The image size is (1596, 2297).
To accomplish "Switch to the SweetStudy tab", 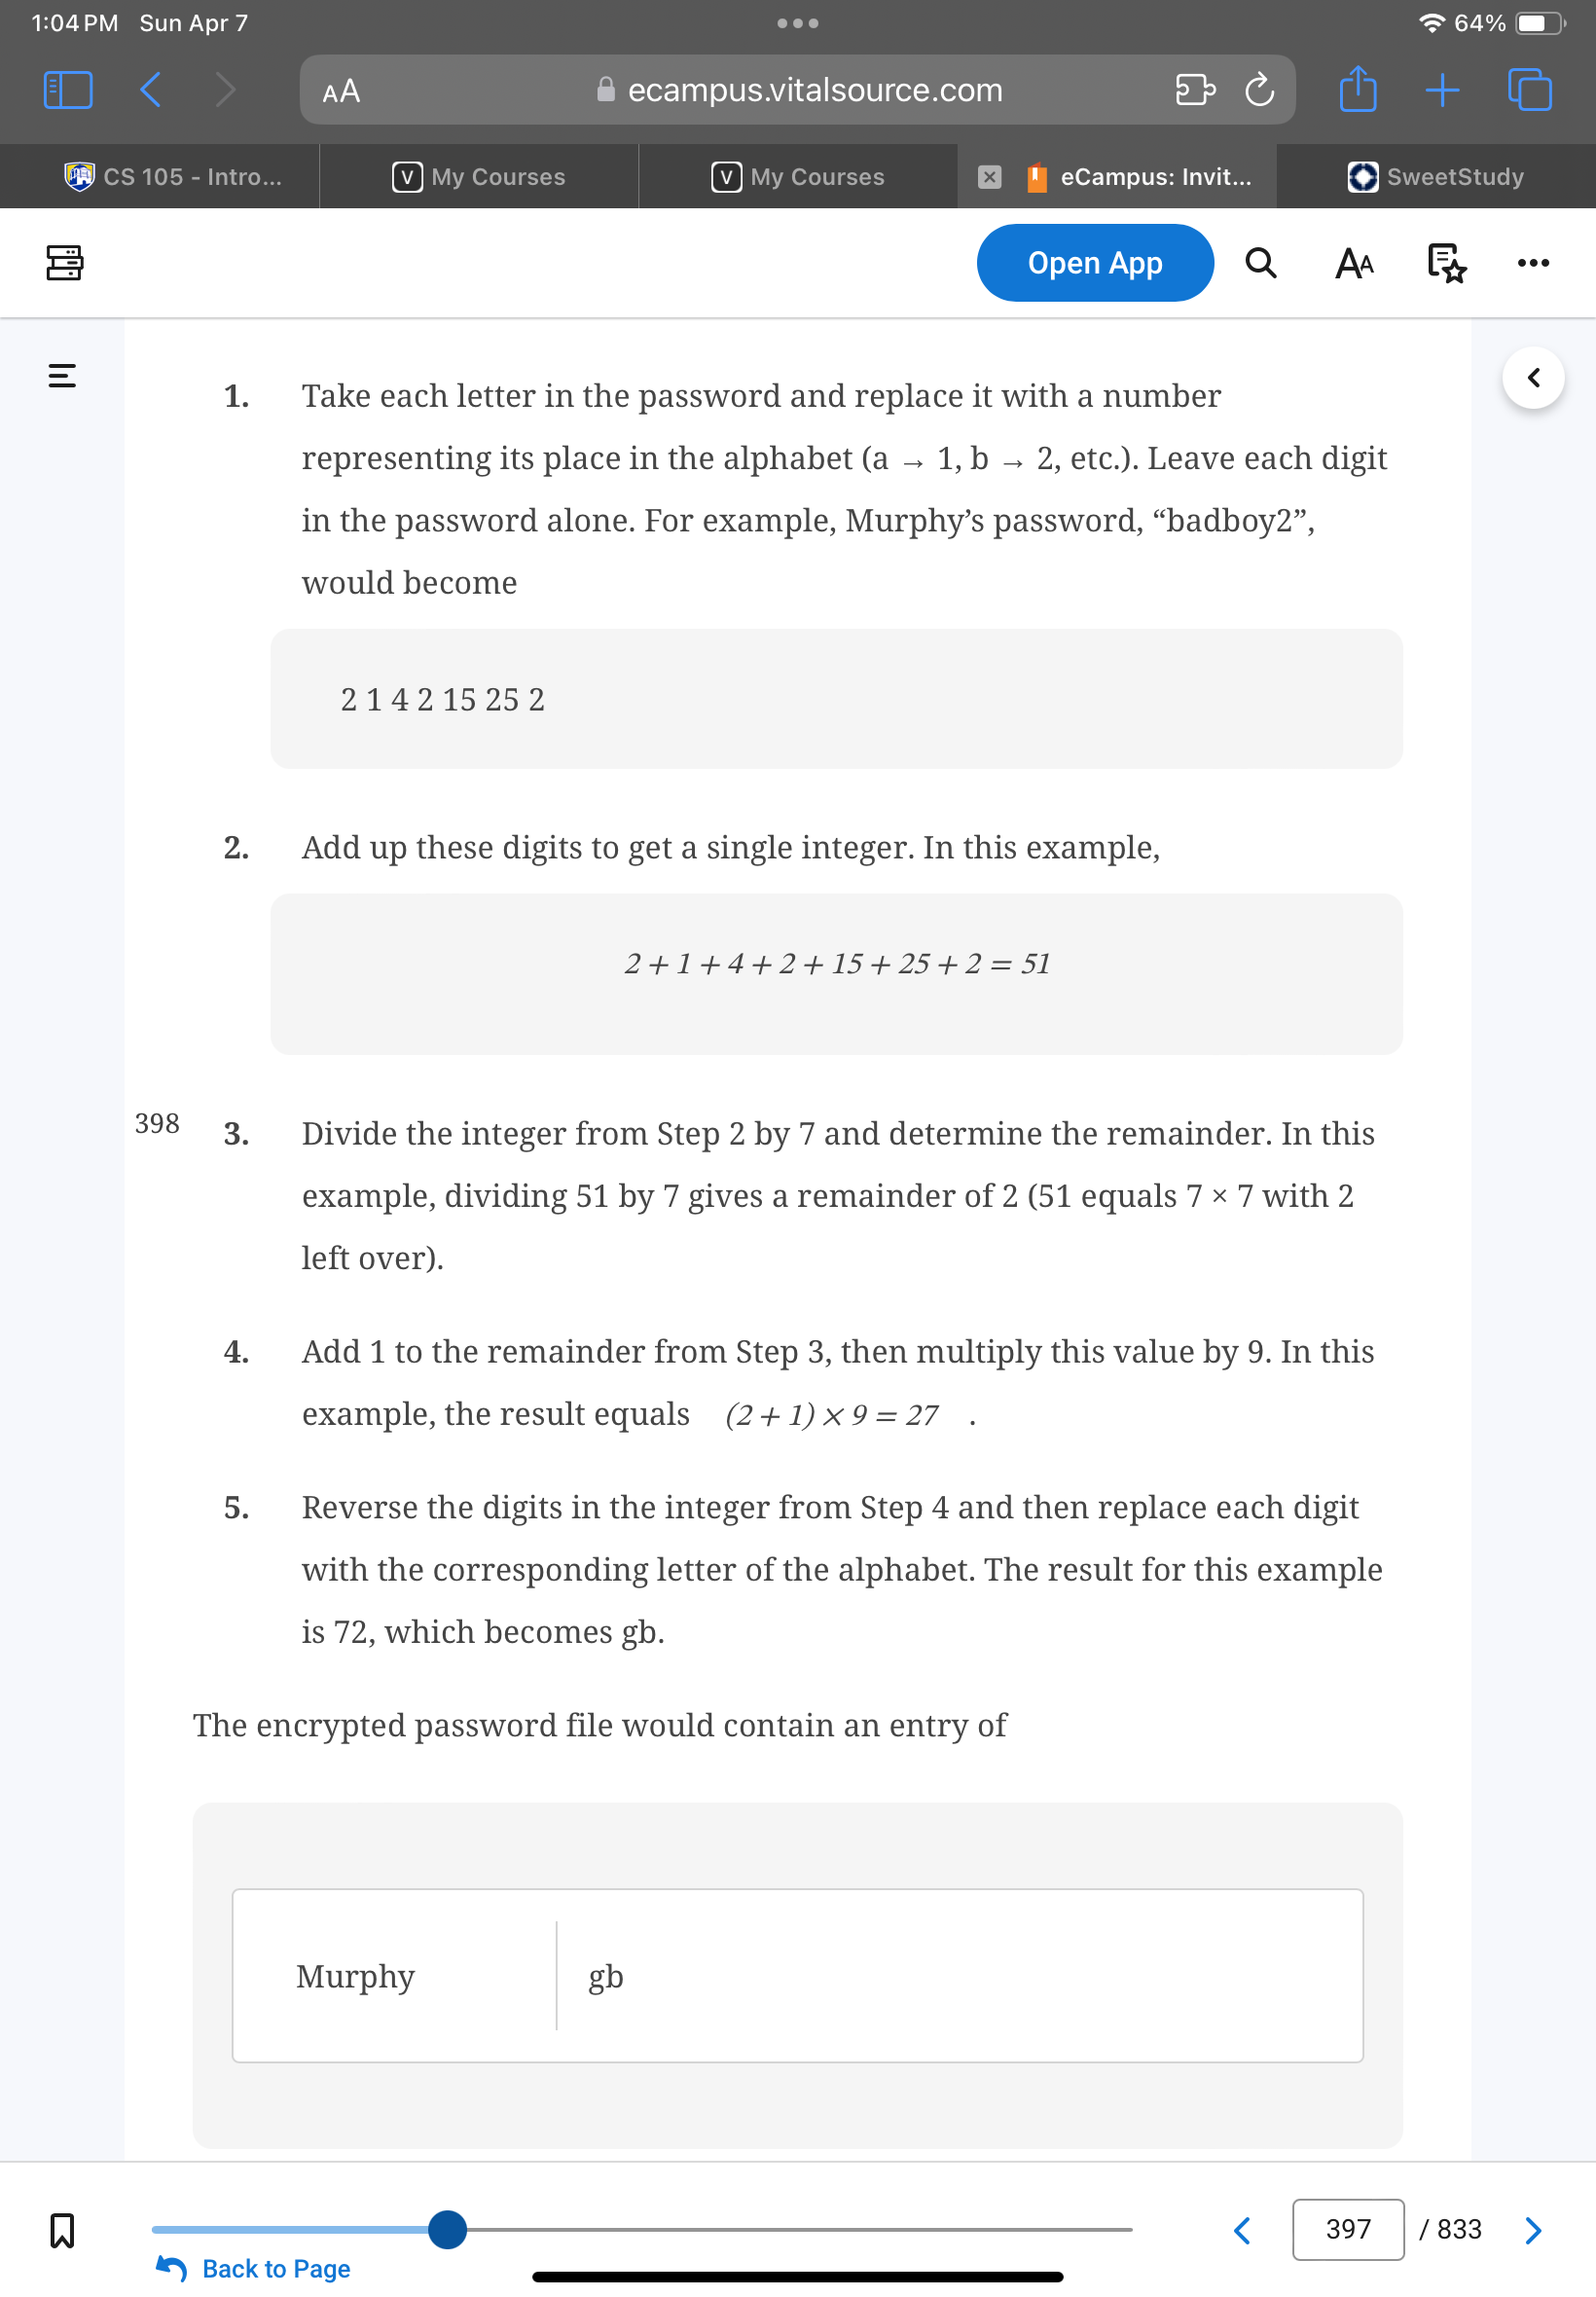I will [x=1435, y=177].
